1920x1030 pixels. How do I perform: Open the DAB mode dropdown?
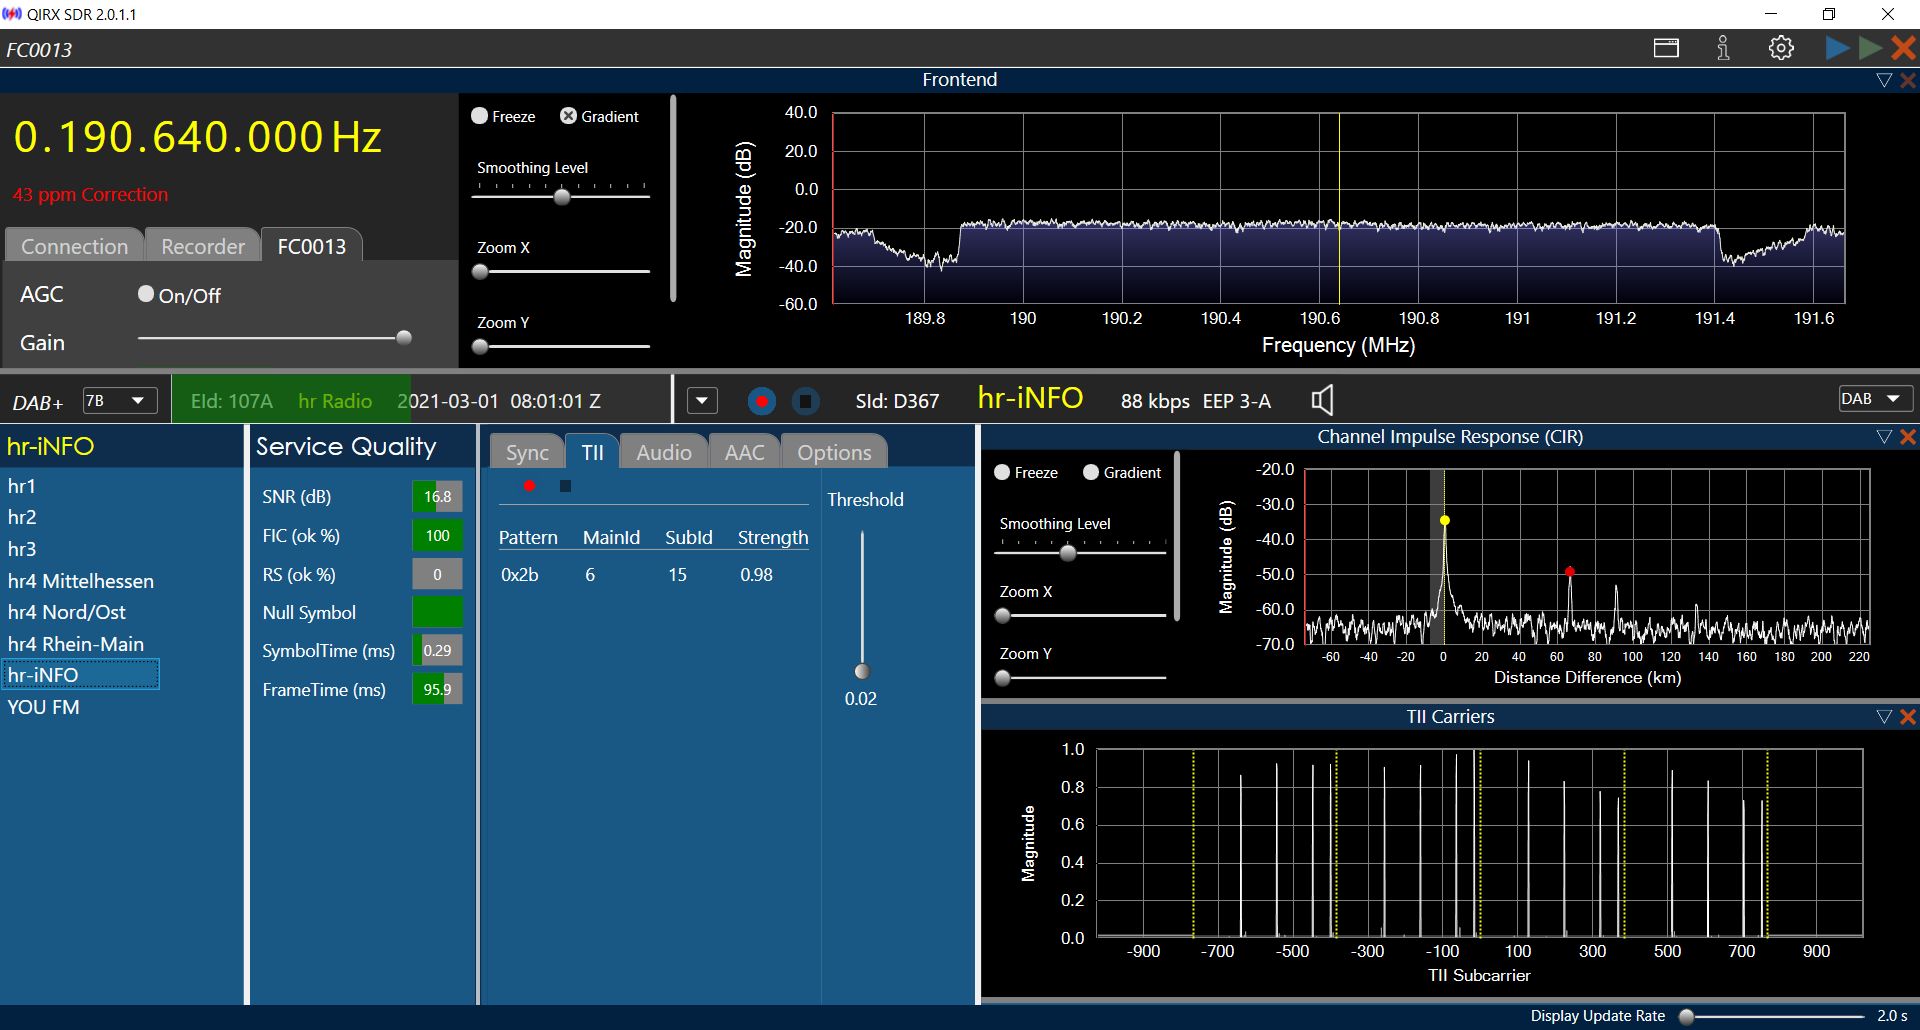point(1874,399)
